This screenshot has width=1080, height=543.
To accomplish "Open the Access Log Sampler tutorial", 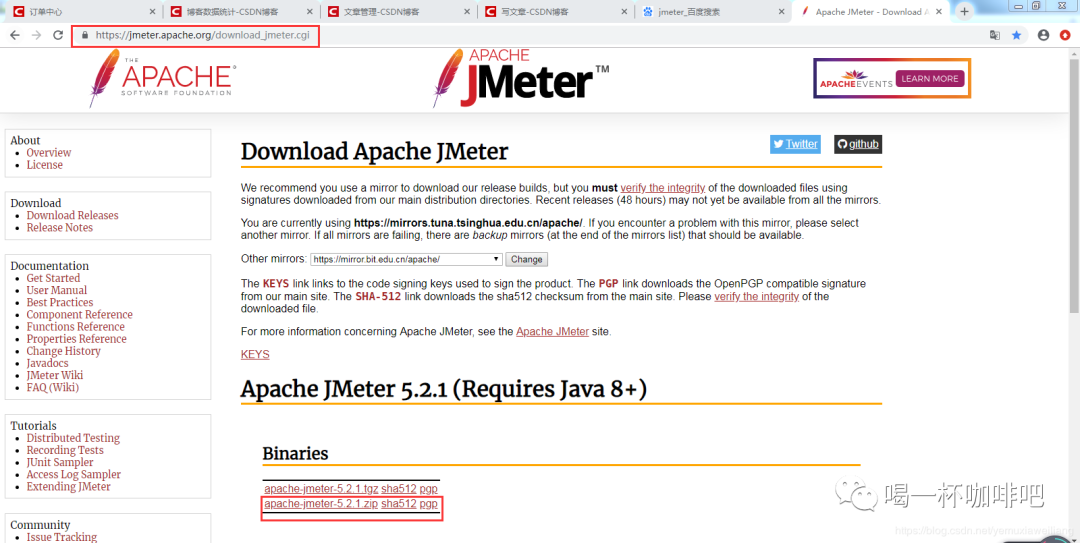I will pos(74,474).
